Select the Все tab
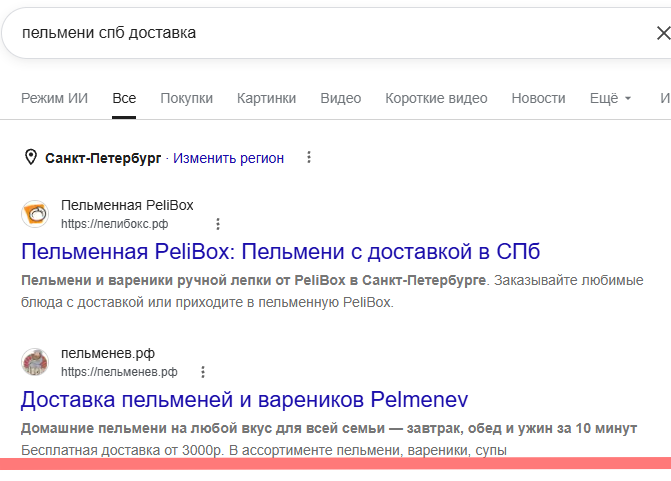Viewport: 671px width, 481px height. [124, 98]
